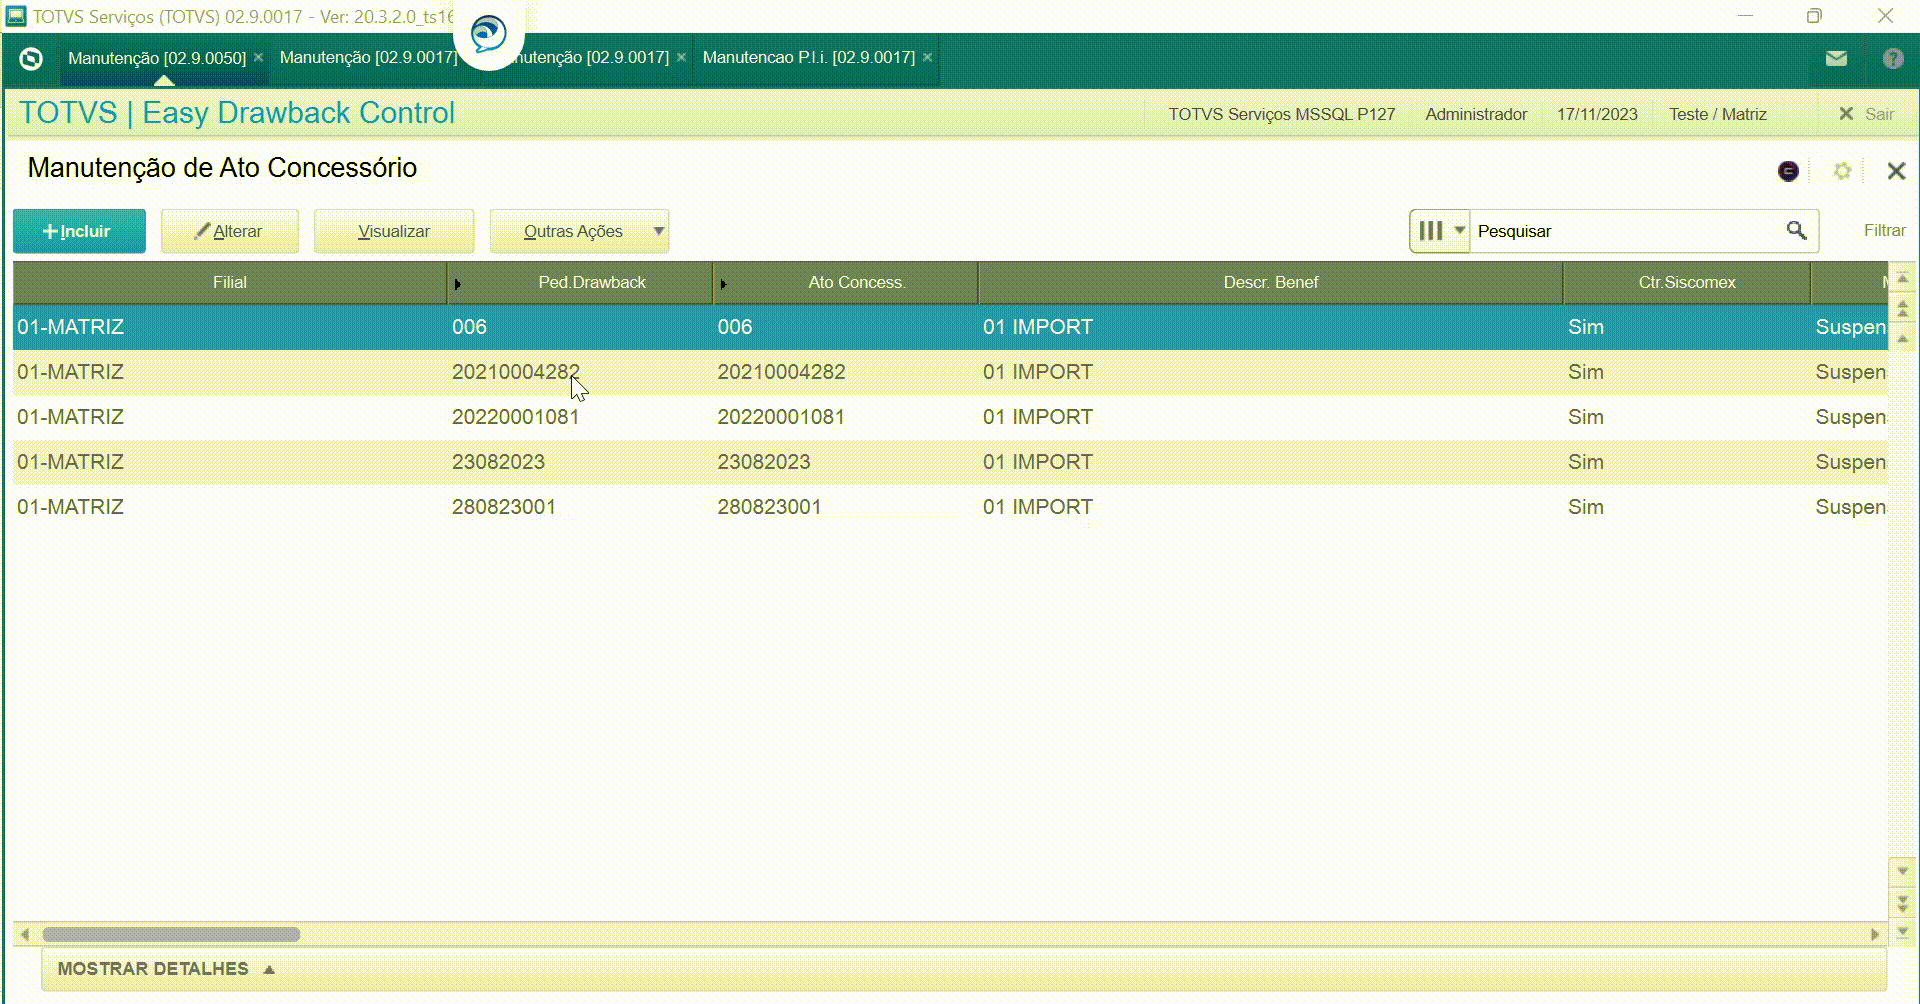Close the Manutencao P.I.i. tab

[x=927, y=57]
